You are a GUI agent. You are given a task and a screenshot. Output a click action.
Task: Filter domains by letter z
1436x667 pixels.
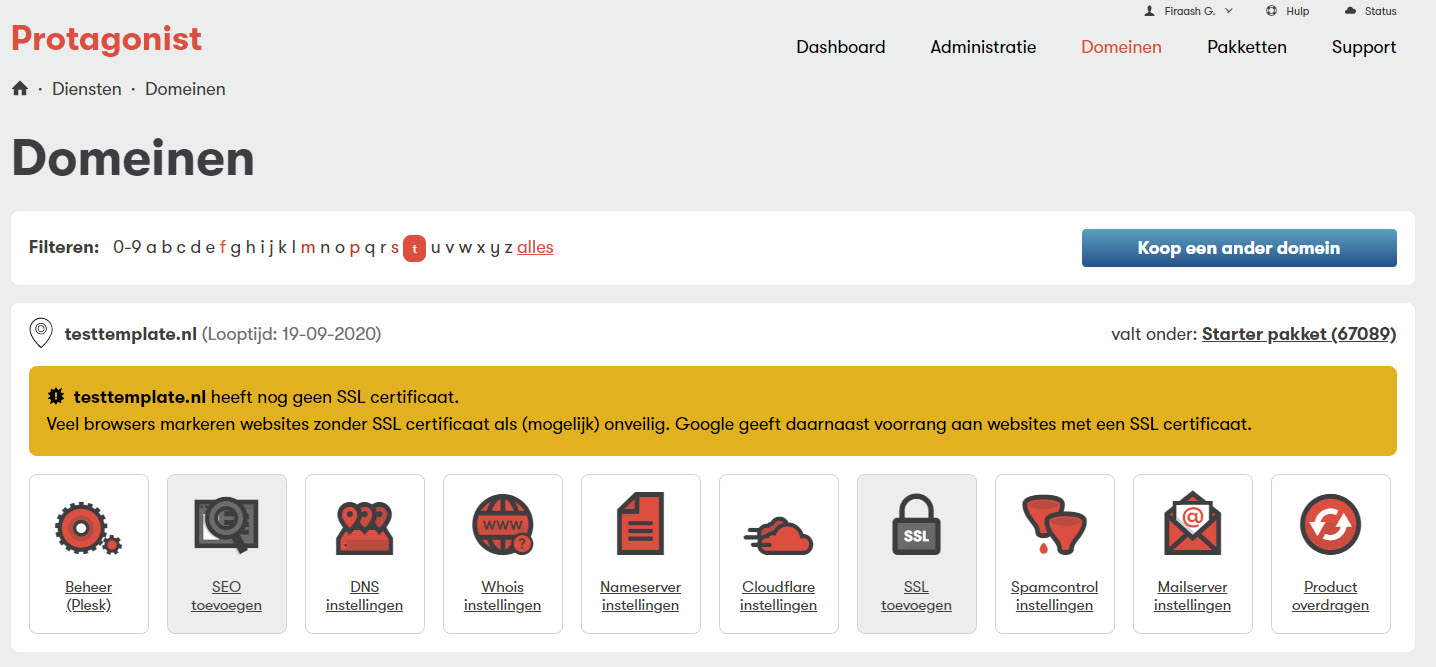pyautogui.click(x=508, y=248)
